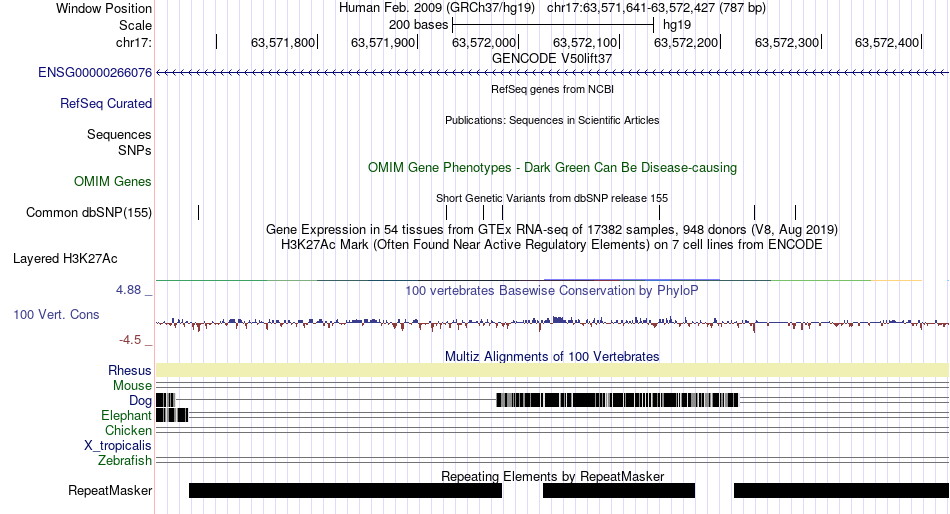Click the Multiz Alignments of 100 Vertebrates title
Image resolution: width=950 pixels, height=514 pixels.
click(552, 356)
